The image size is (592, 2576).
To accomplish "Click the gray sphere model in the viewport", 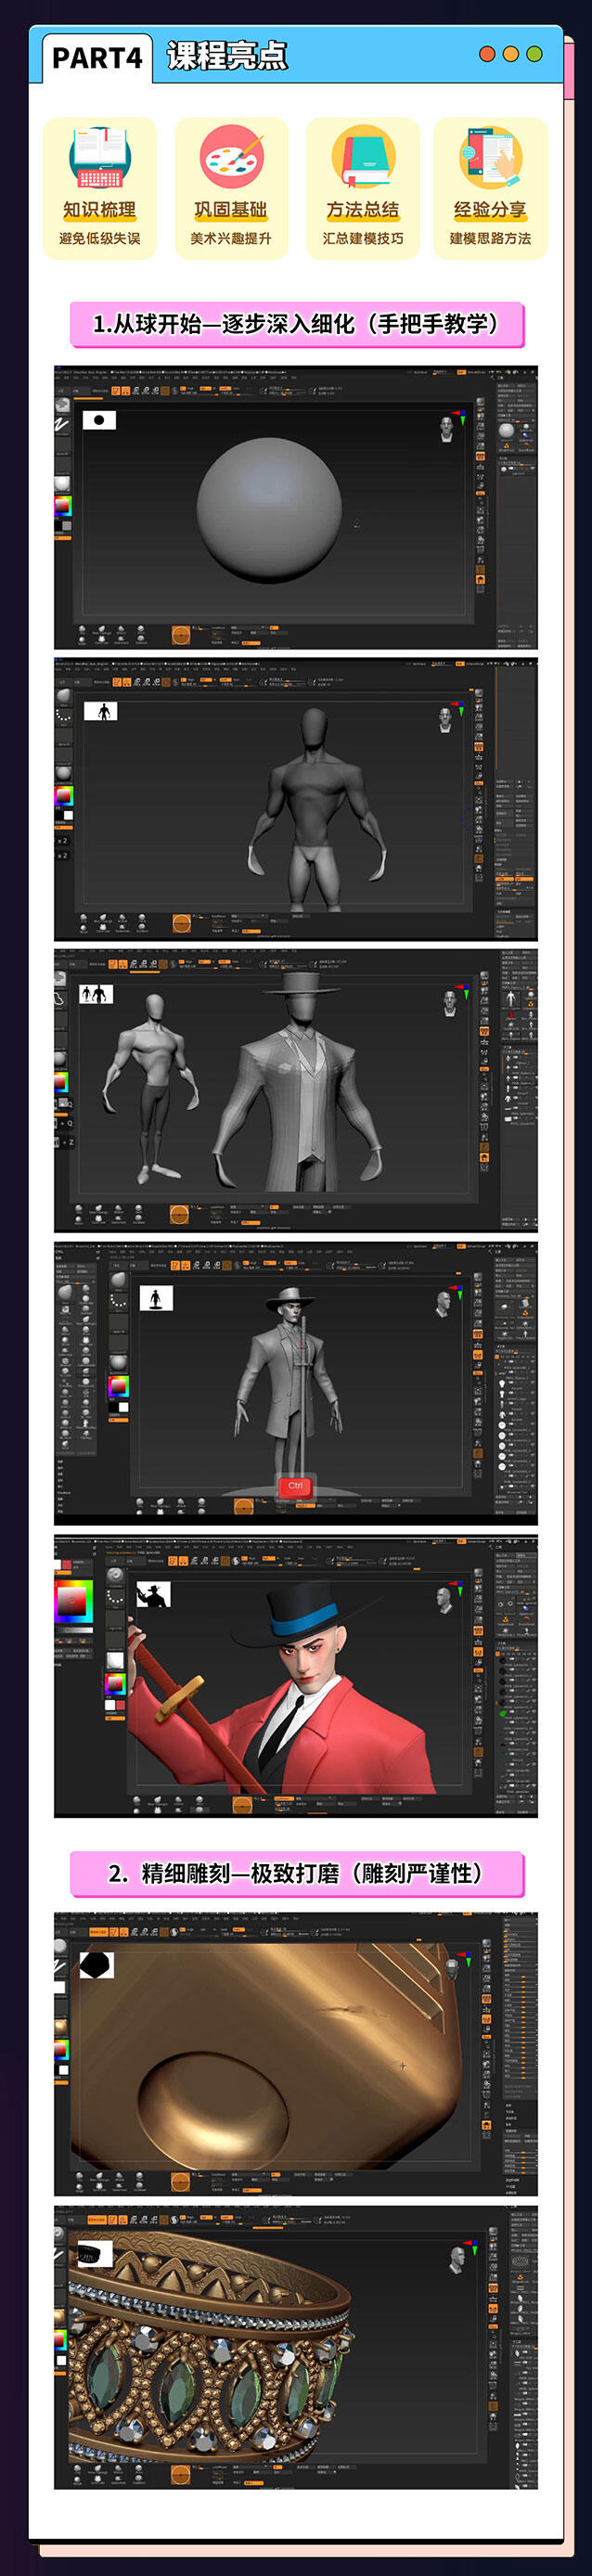I will [x=269, y=509].
